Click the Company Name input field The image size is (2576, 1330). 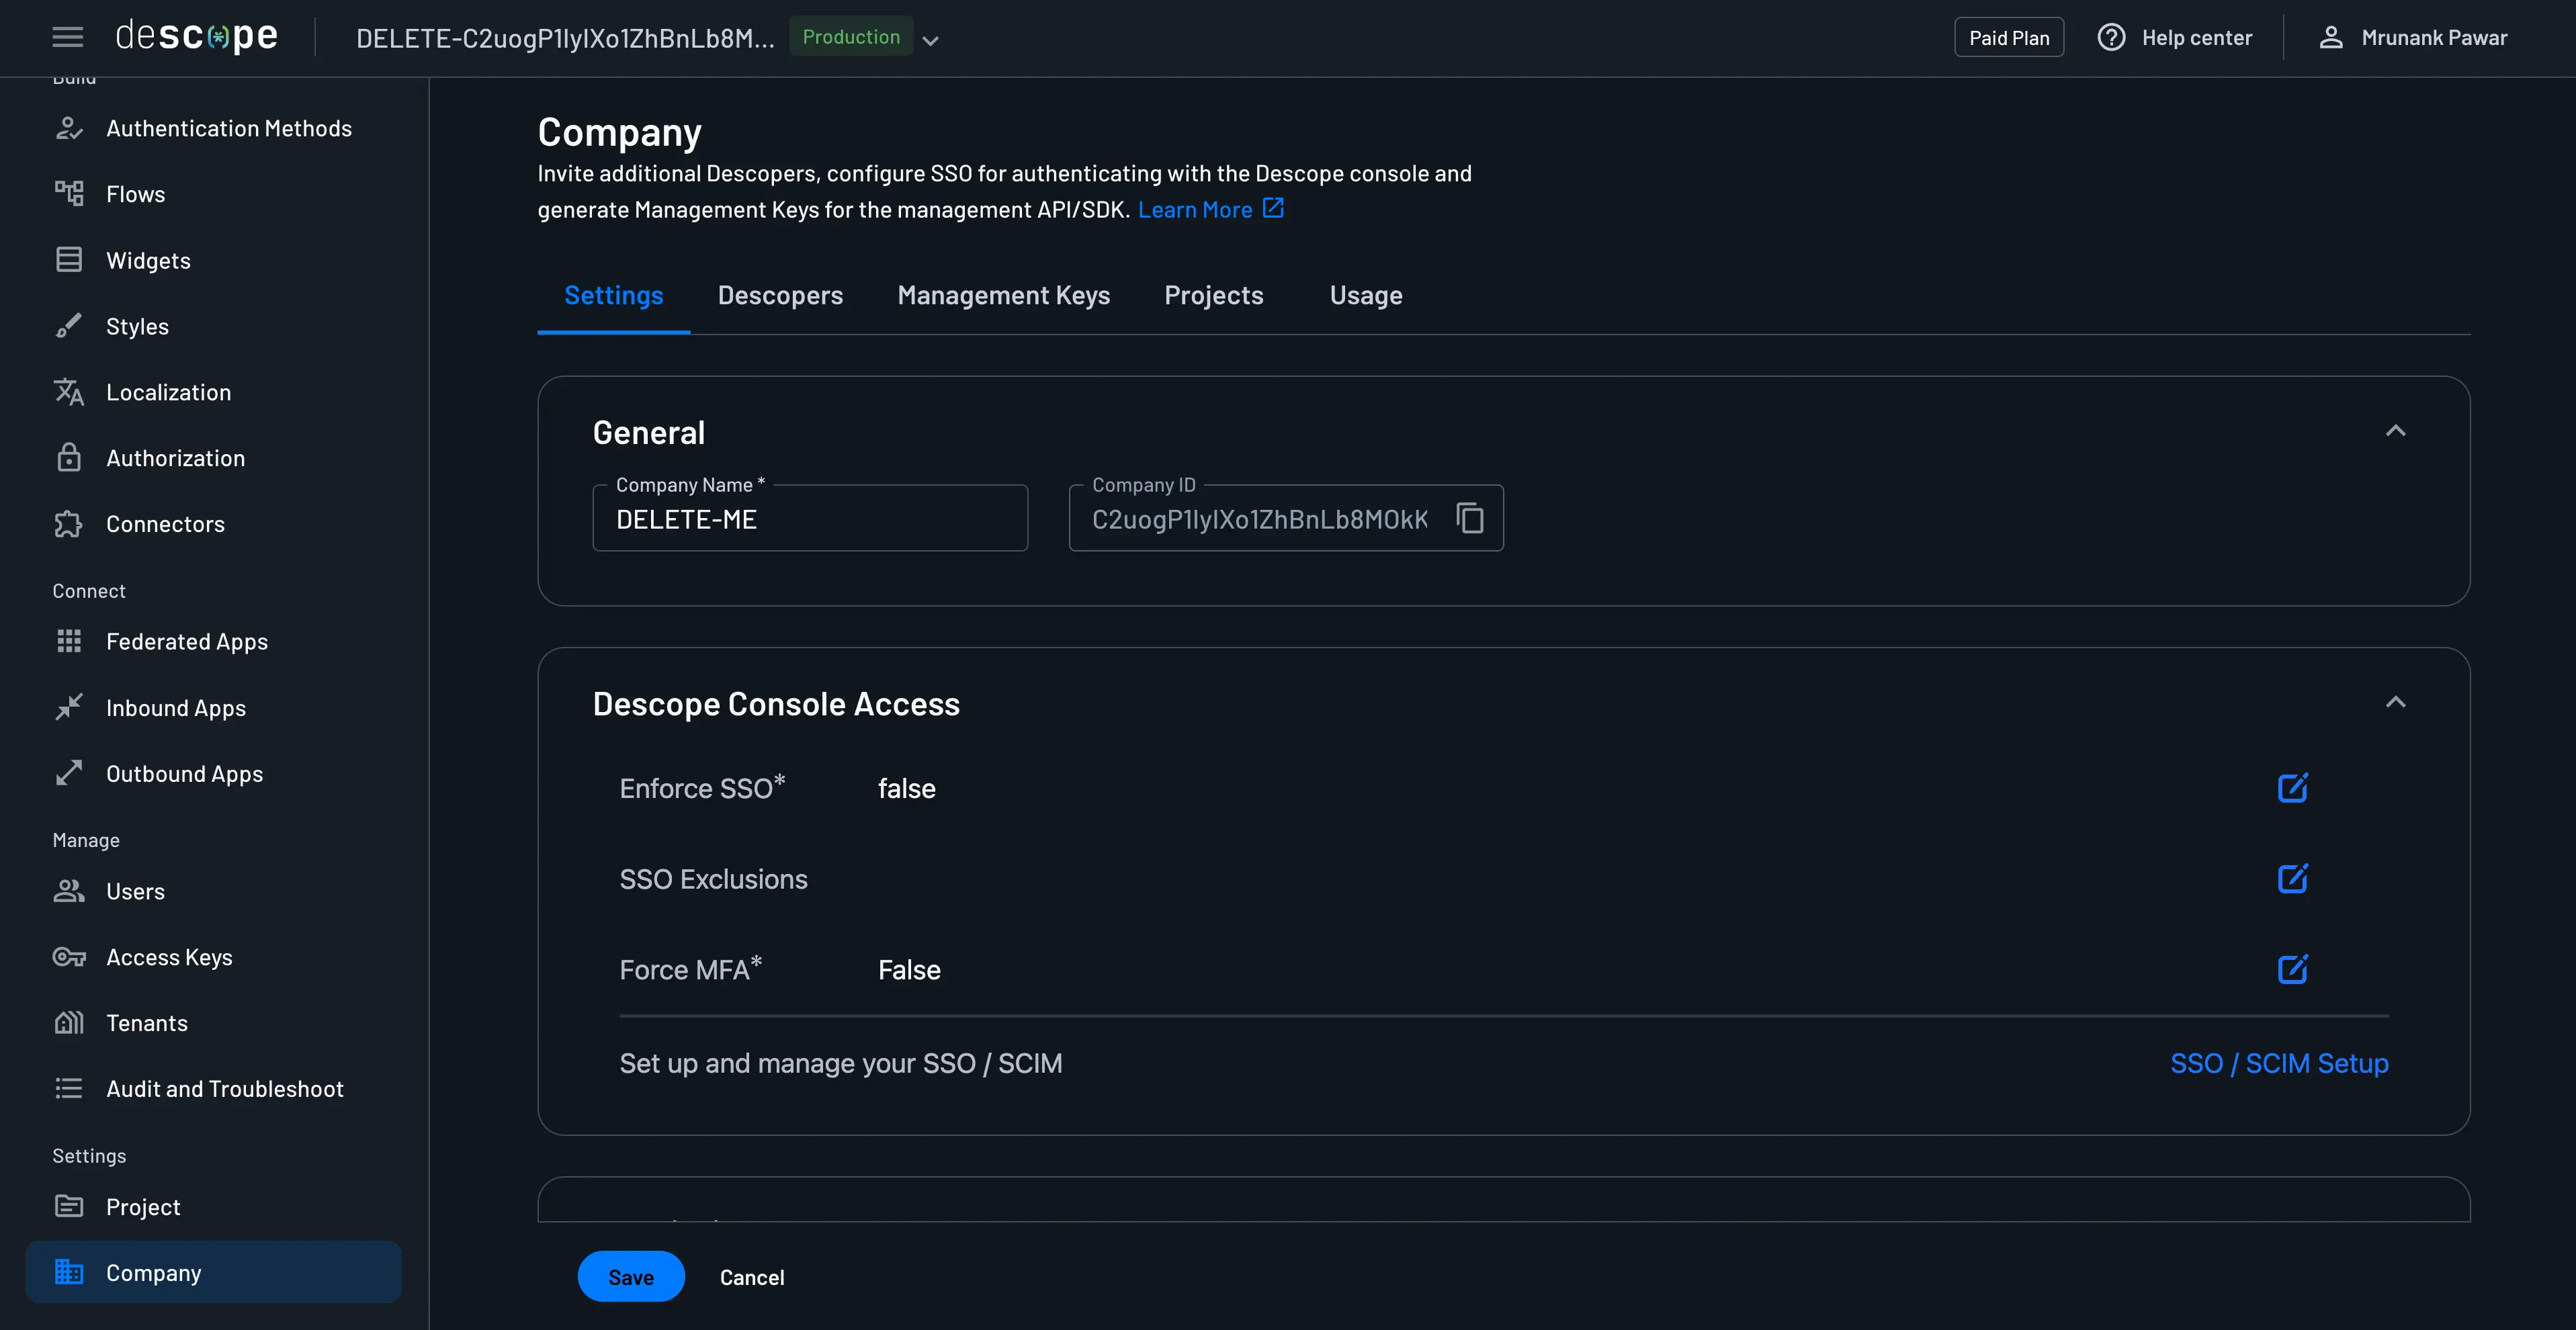pos(809,520)
